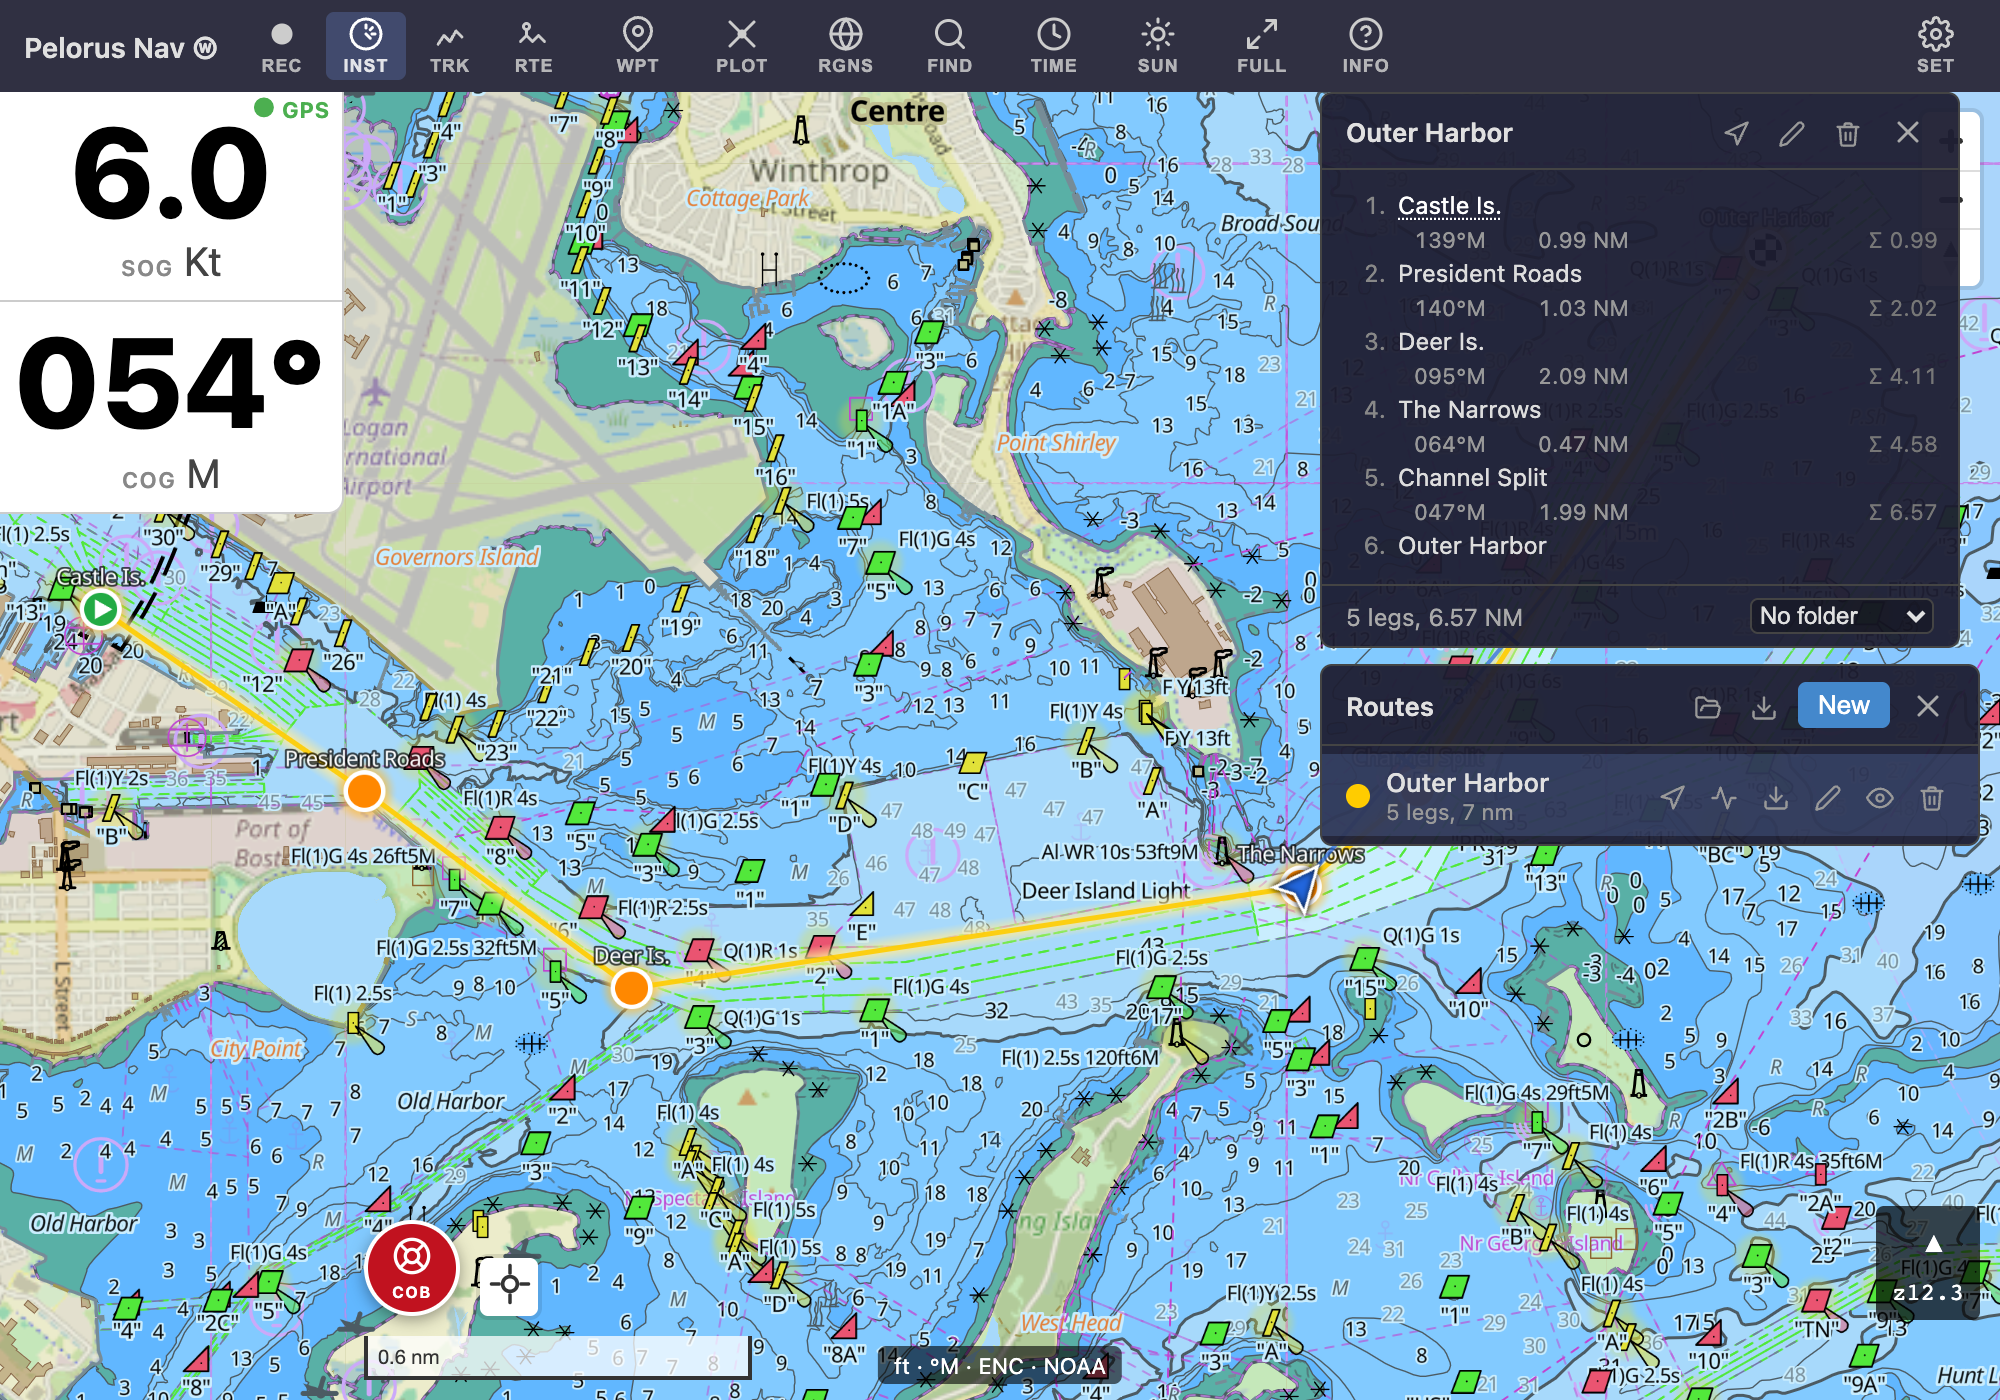
Task: Open the INFO help panel
Action: (x=1365, y=46)
